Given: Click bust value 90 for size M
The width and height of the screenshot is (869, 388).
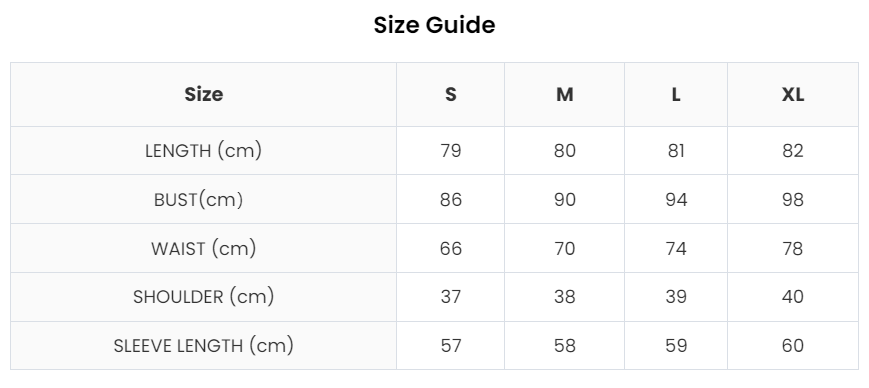Looking at the screenshot, I should click(564, 200).
